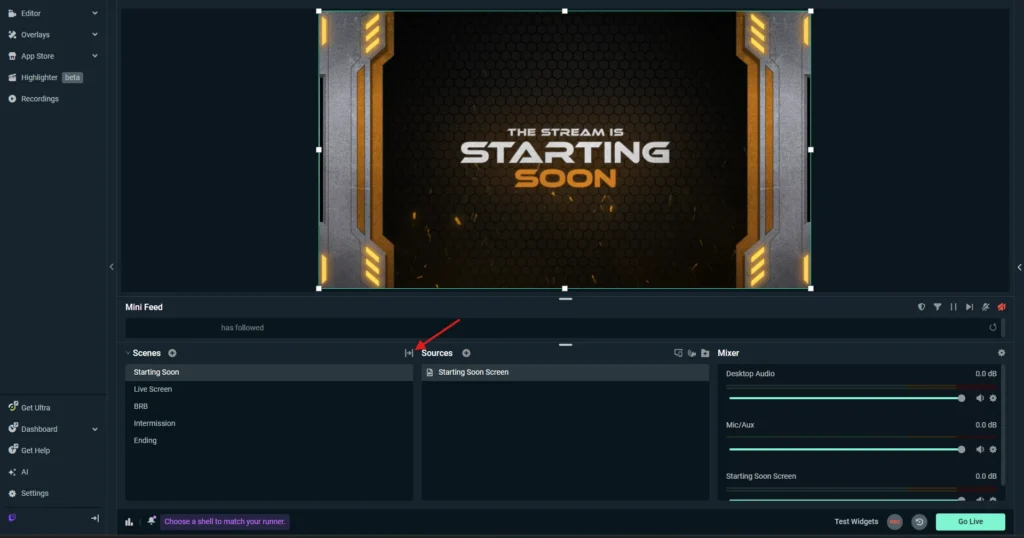
Task: Open performance stats bar chart icon
Action: click(129, 522)
